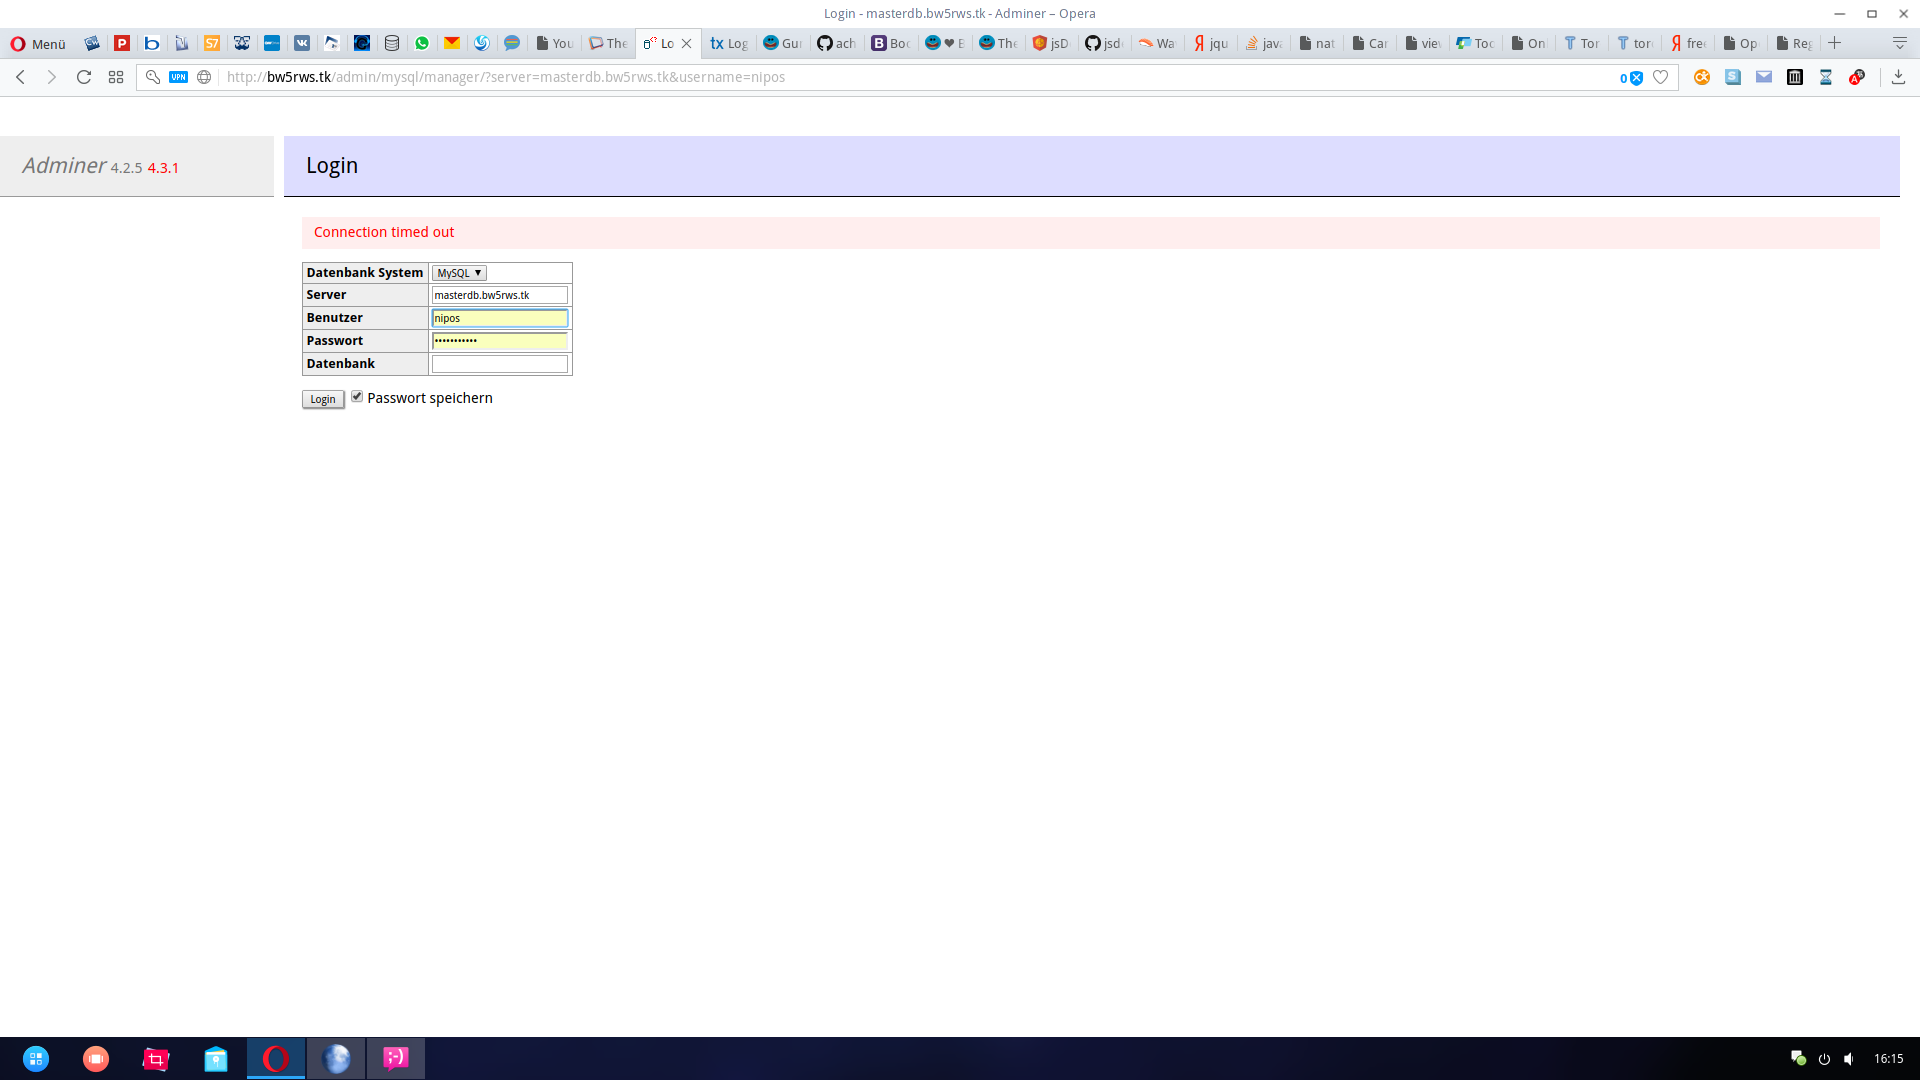Click the WhatsApp pinned tab icon
Viewport: 1920px width, 1080px height.
[422, 43]
